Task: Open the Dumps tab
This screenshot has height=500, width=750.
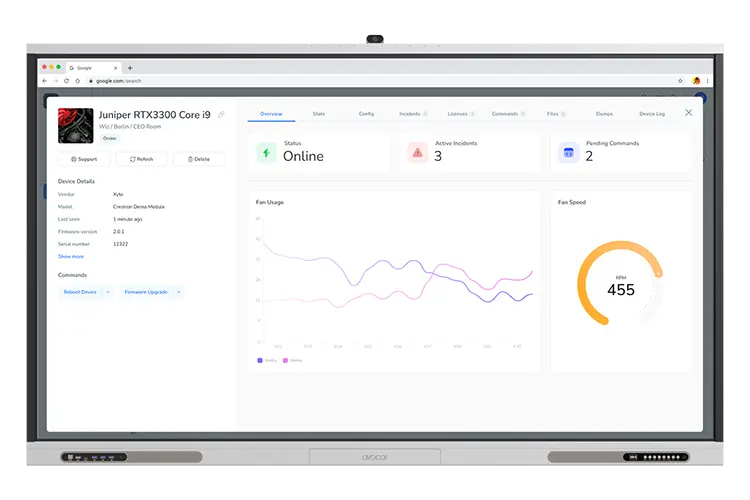Action: tap(604, 114)
